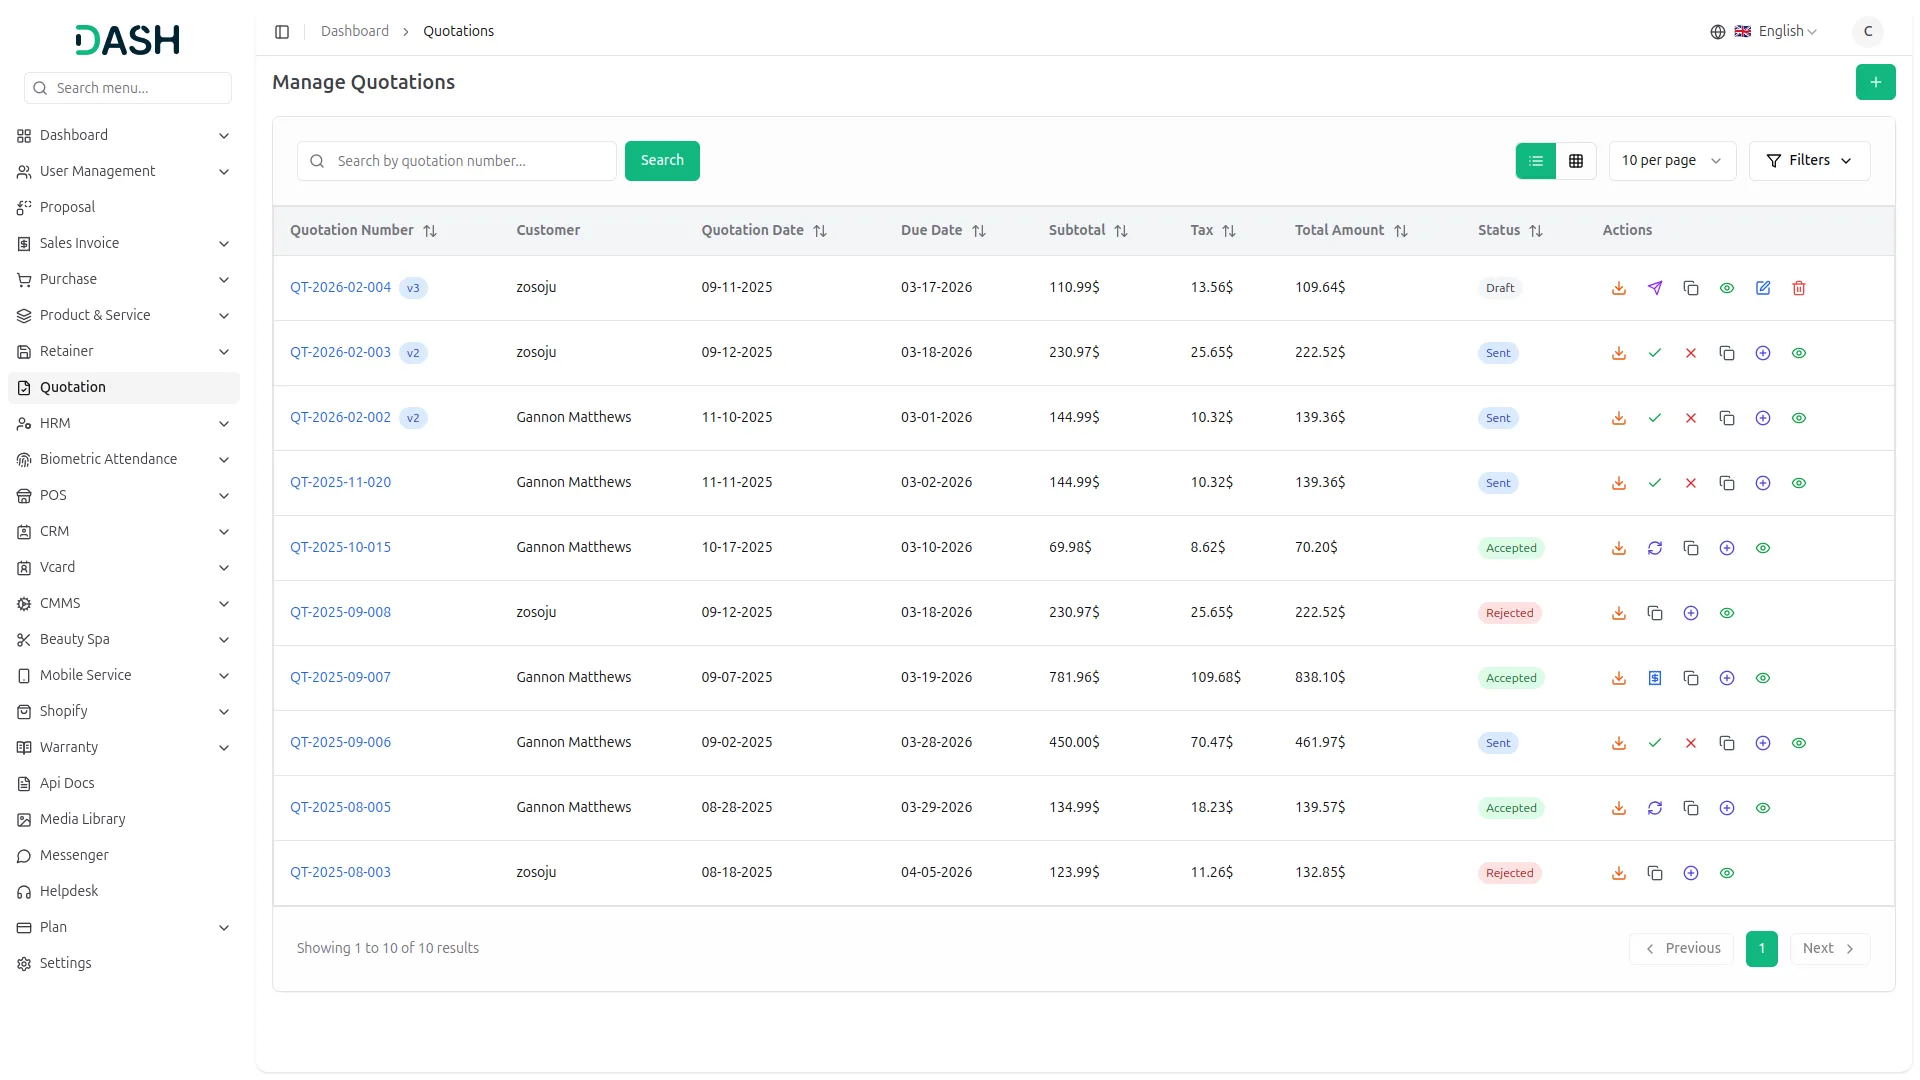Click Next pagination button
The height and width of the screenshot is (1080, 1920).
coord(1829,948)
